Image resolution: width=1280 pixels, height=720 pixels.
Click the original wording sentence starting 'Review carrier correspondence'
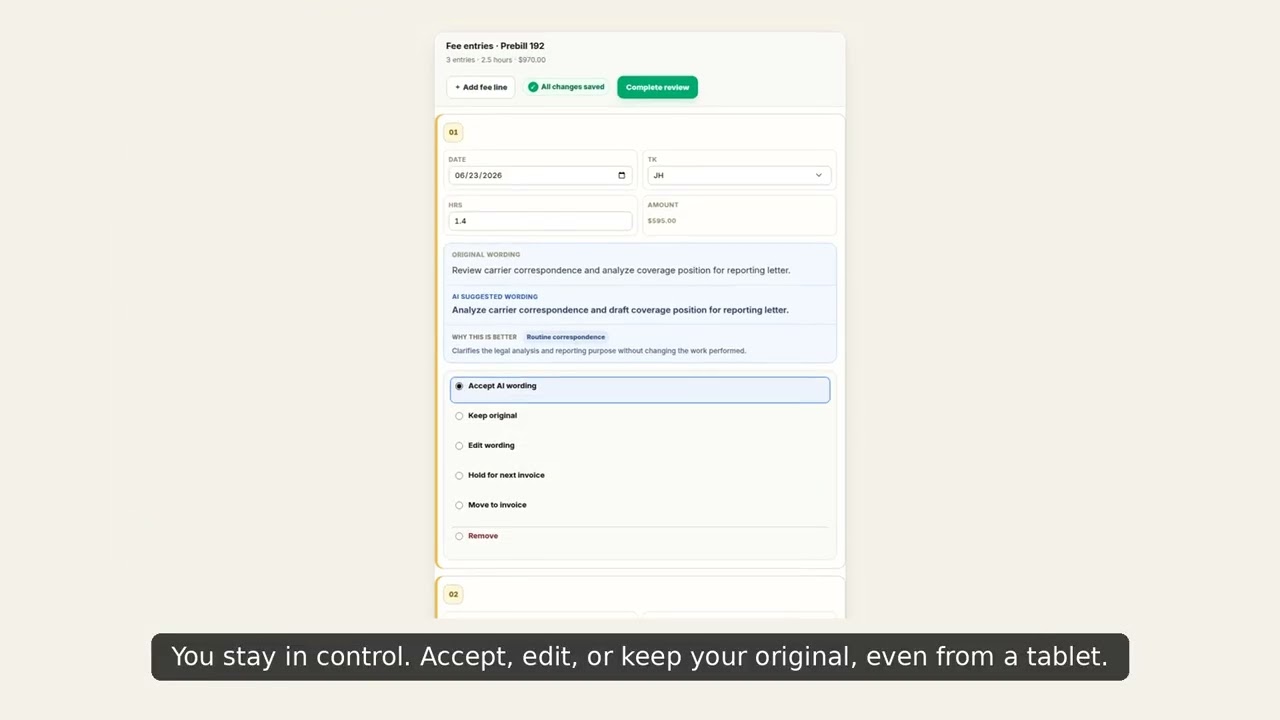(621, 270)
